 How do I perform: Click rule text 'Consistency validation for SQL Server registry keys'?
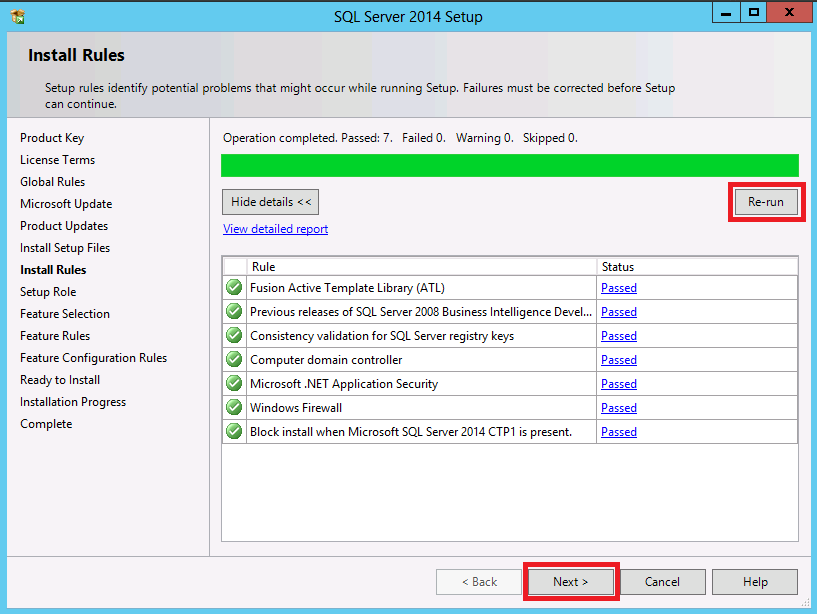382,336
